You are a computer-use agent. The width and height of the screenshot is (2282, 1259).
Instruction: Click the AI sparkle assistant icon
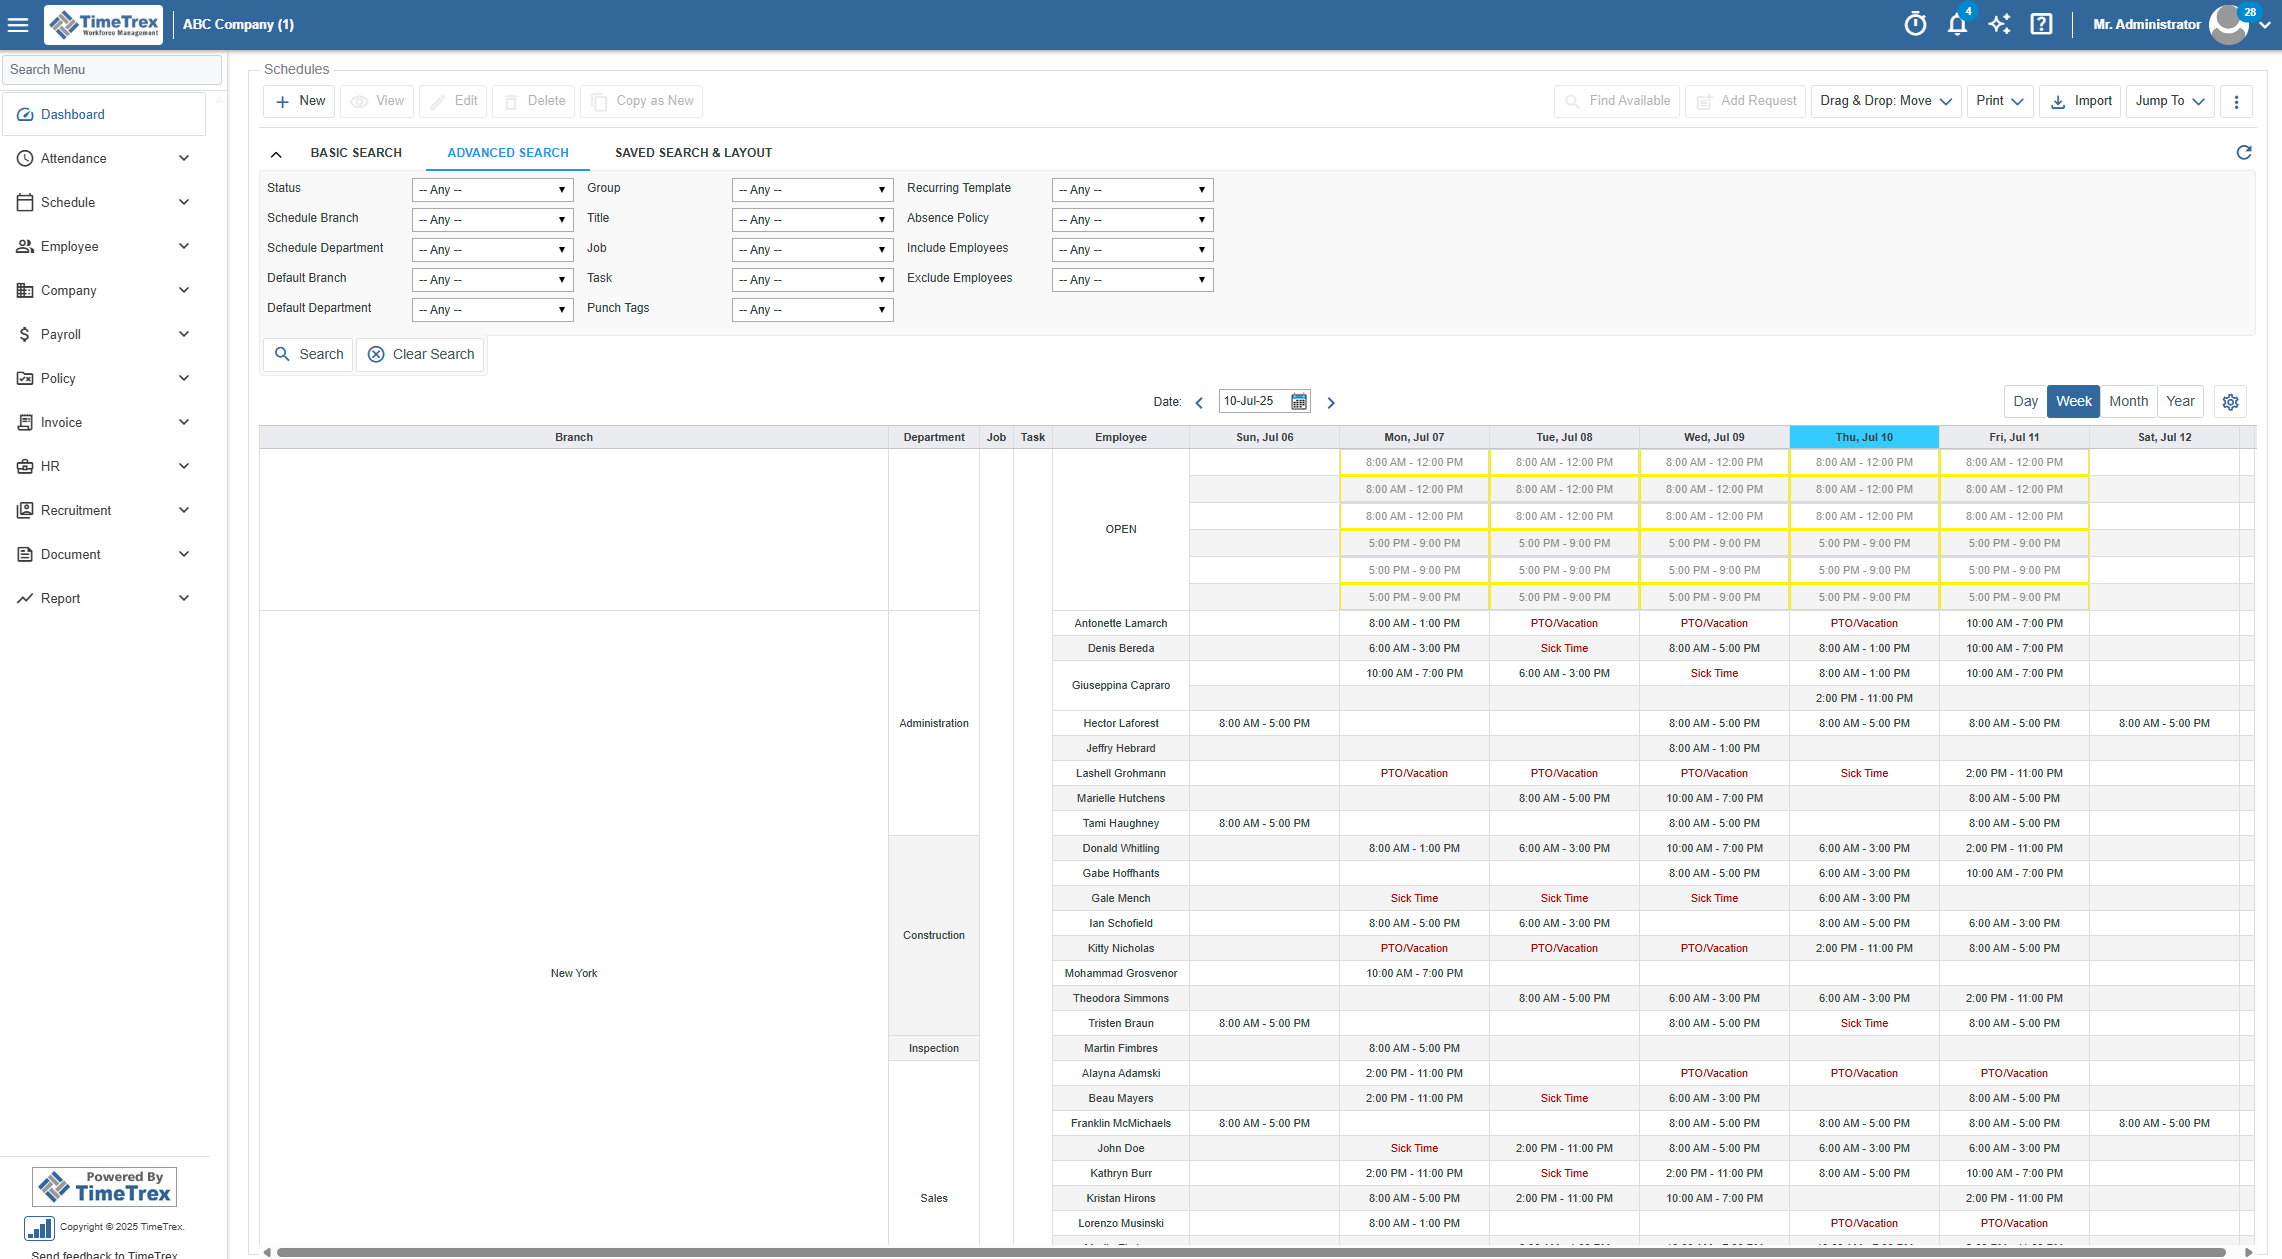[x=1999, y=24]
